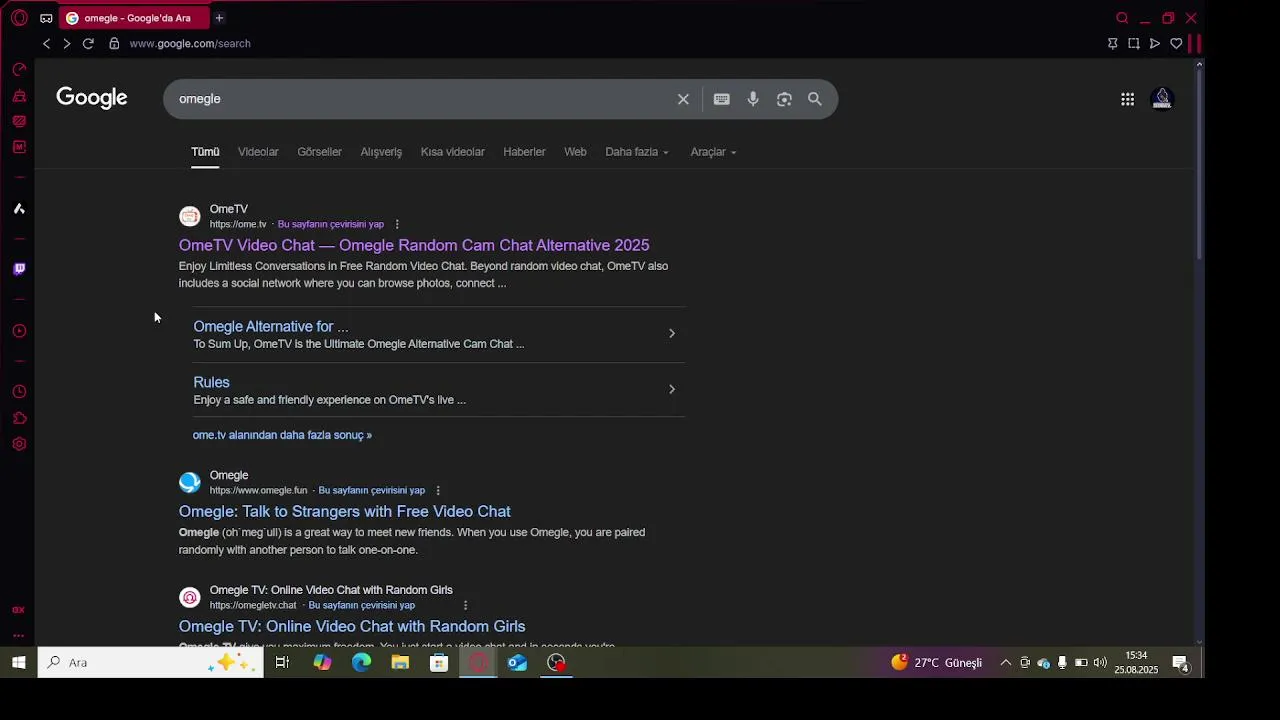The image size is (1280, 720).
Task: Open more options for ome.tv result
Action: [397, 224]
